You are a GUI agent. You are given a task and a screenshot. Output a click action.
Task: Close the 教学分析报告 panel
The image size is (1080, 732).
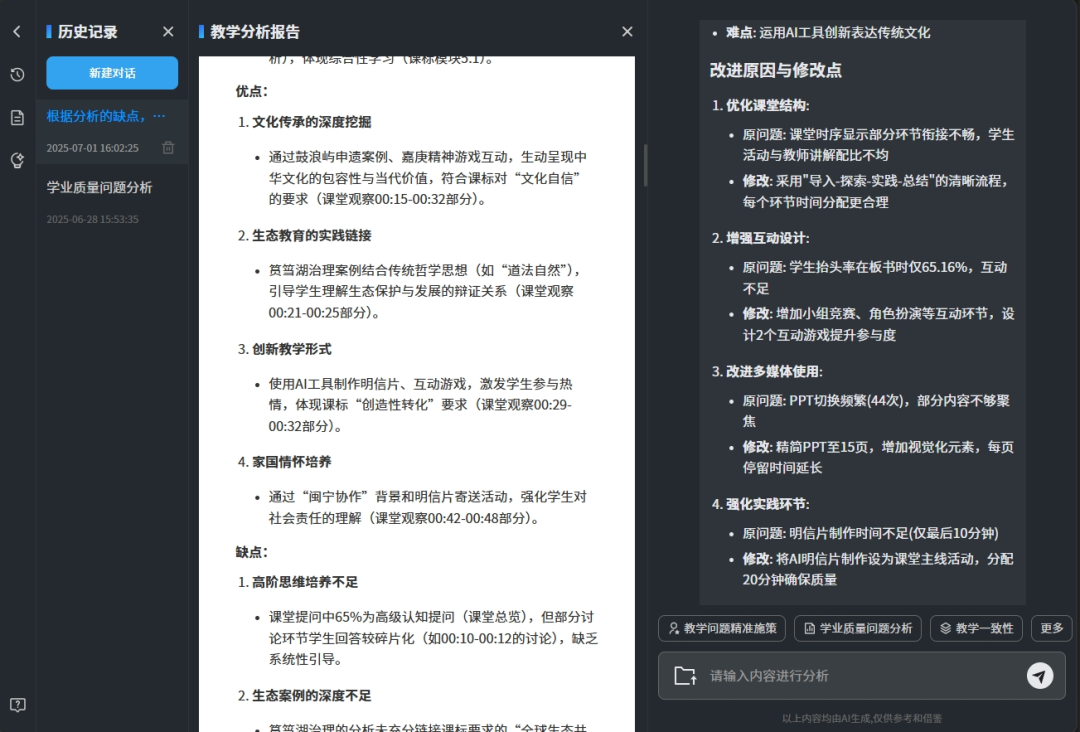pos(627,31)
